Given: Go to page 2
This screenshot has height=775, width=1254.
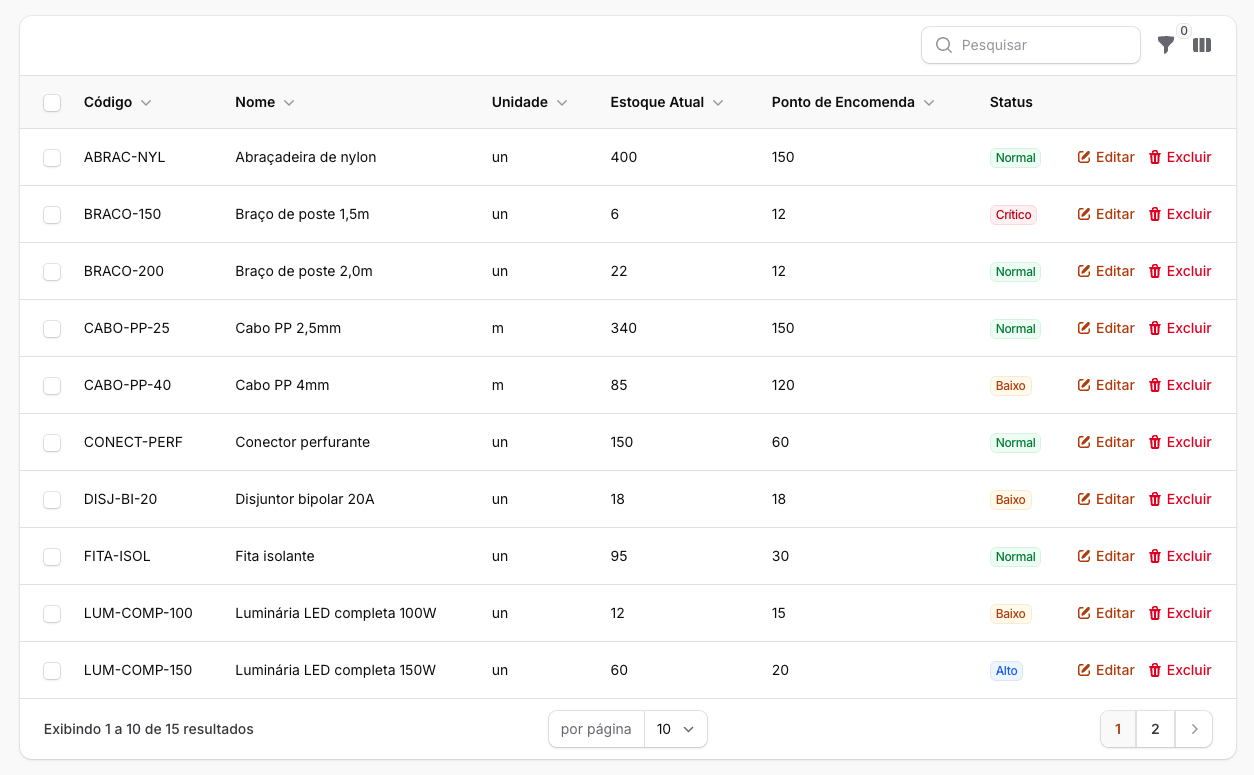Looking at the screenshot, I should click(1155, 729).
